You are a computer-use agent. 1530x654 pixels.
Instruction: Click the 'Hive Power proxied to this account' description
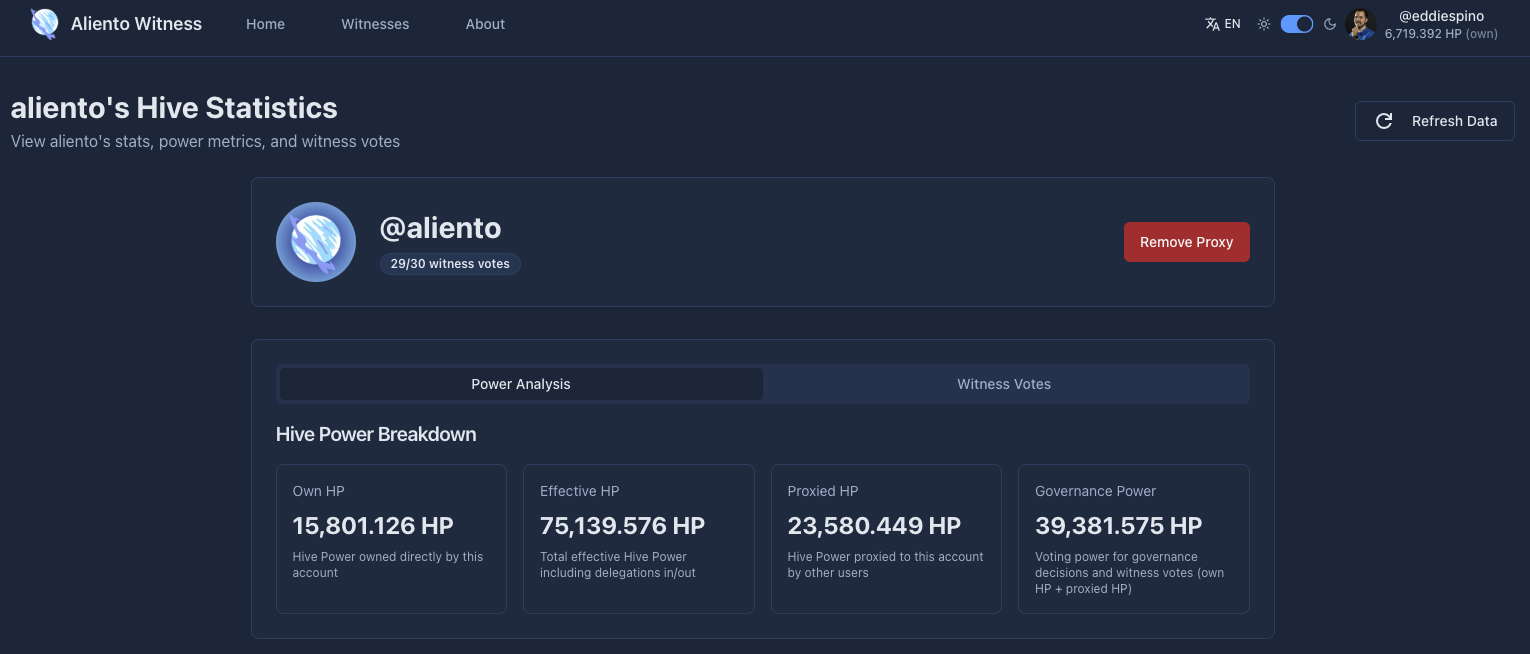(x=886, y=565)
